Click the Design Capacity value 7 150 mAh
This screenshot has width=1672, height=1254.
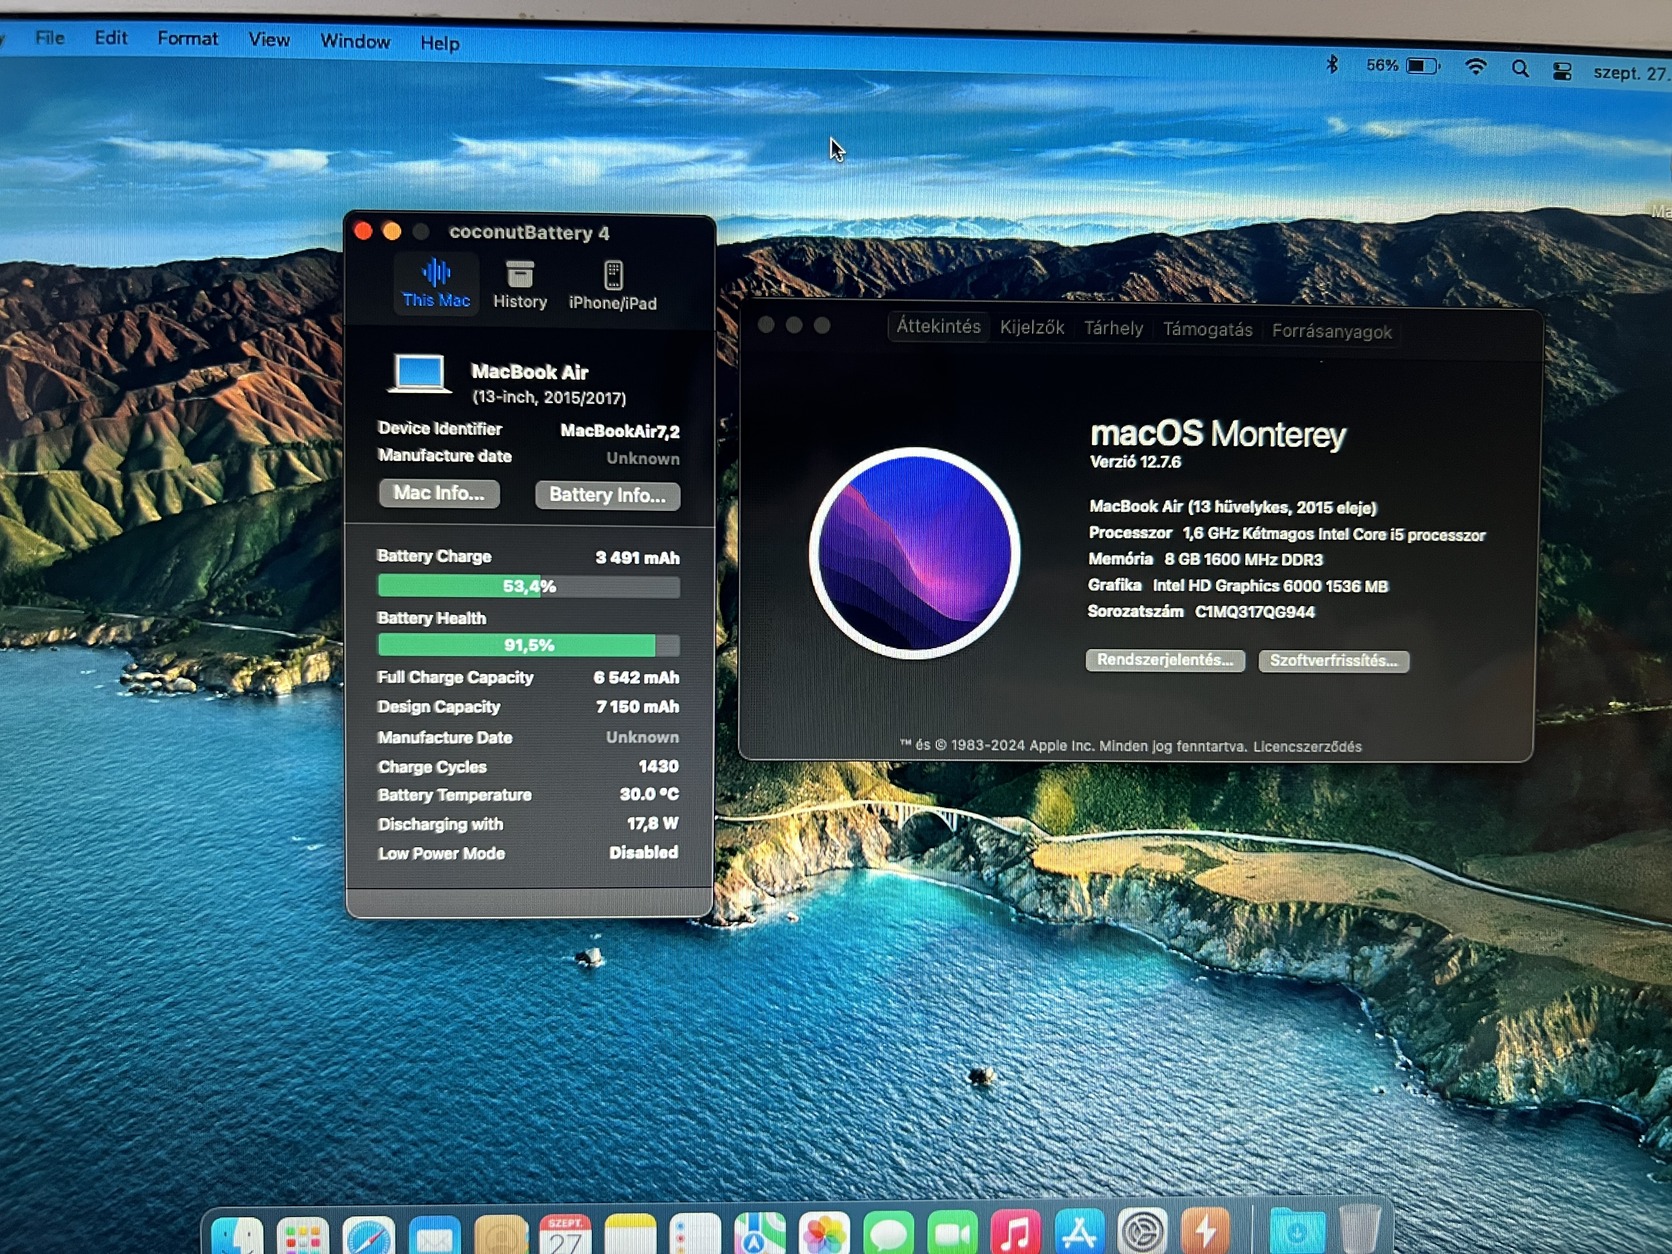pyautogui.click(x=637, y=706)
